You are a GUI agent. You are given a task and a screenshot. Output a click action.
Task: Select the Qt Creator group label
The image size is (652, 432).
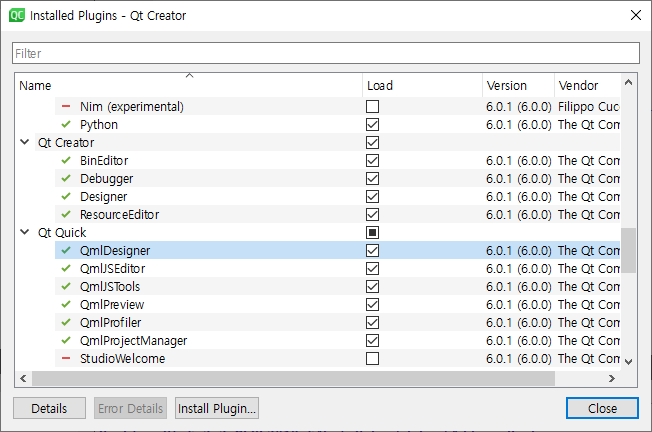point(66,143)
